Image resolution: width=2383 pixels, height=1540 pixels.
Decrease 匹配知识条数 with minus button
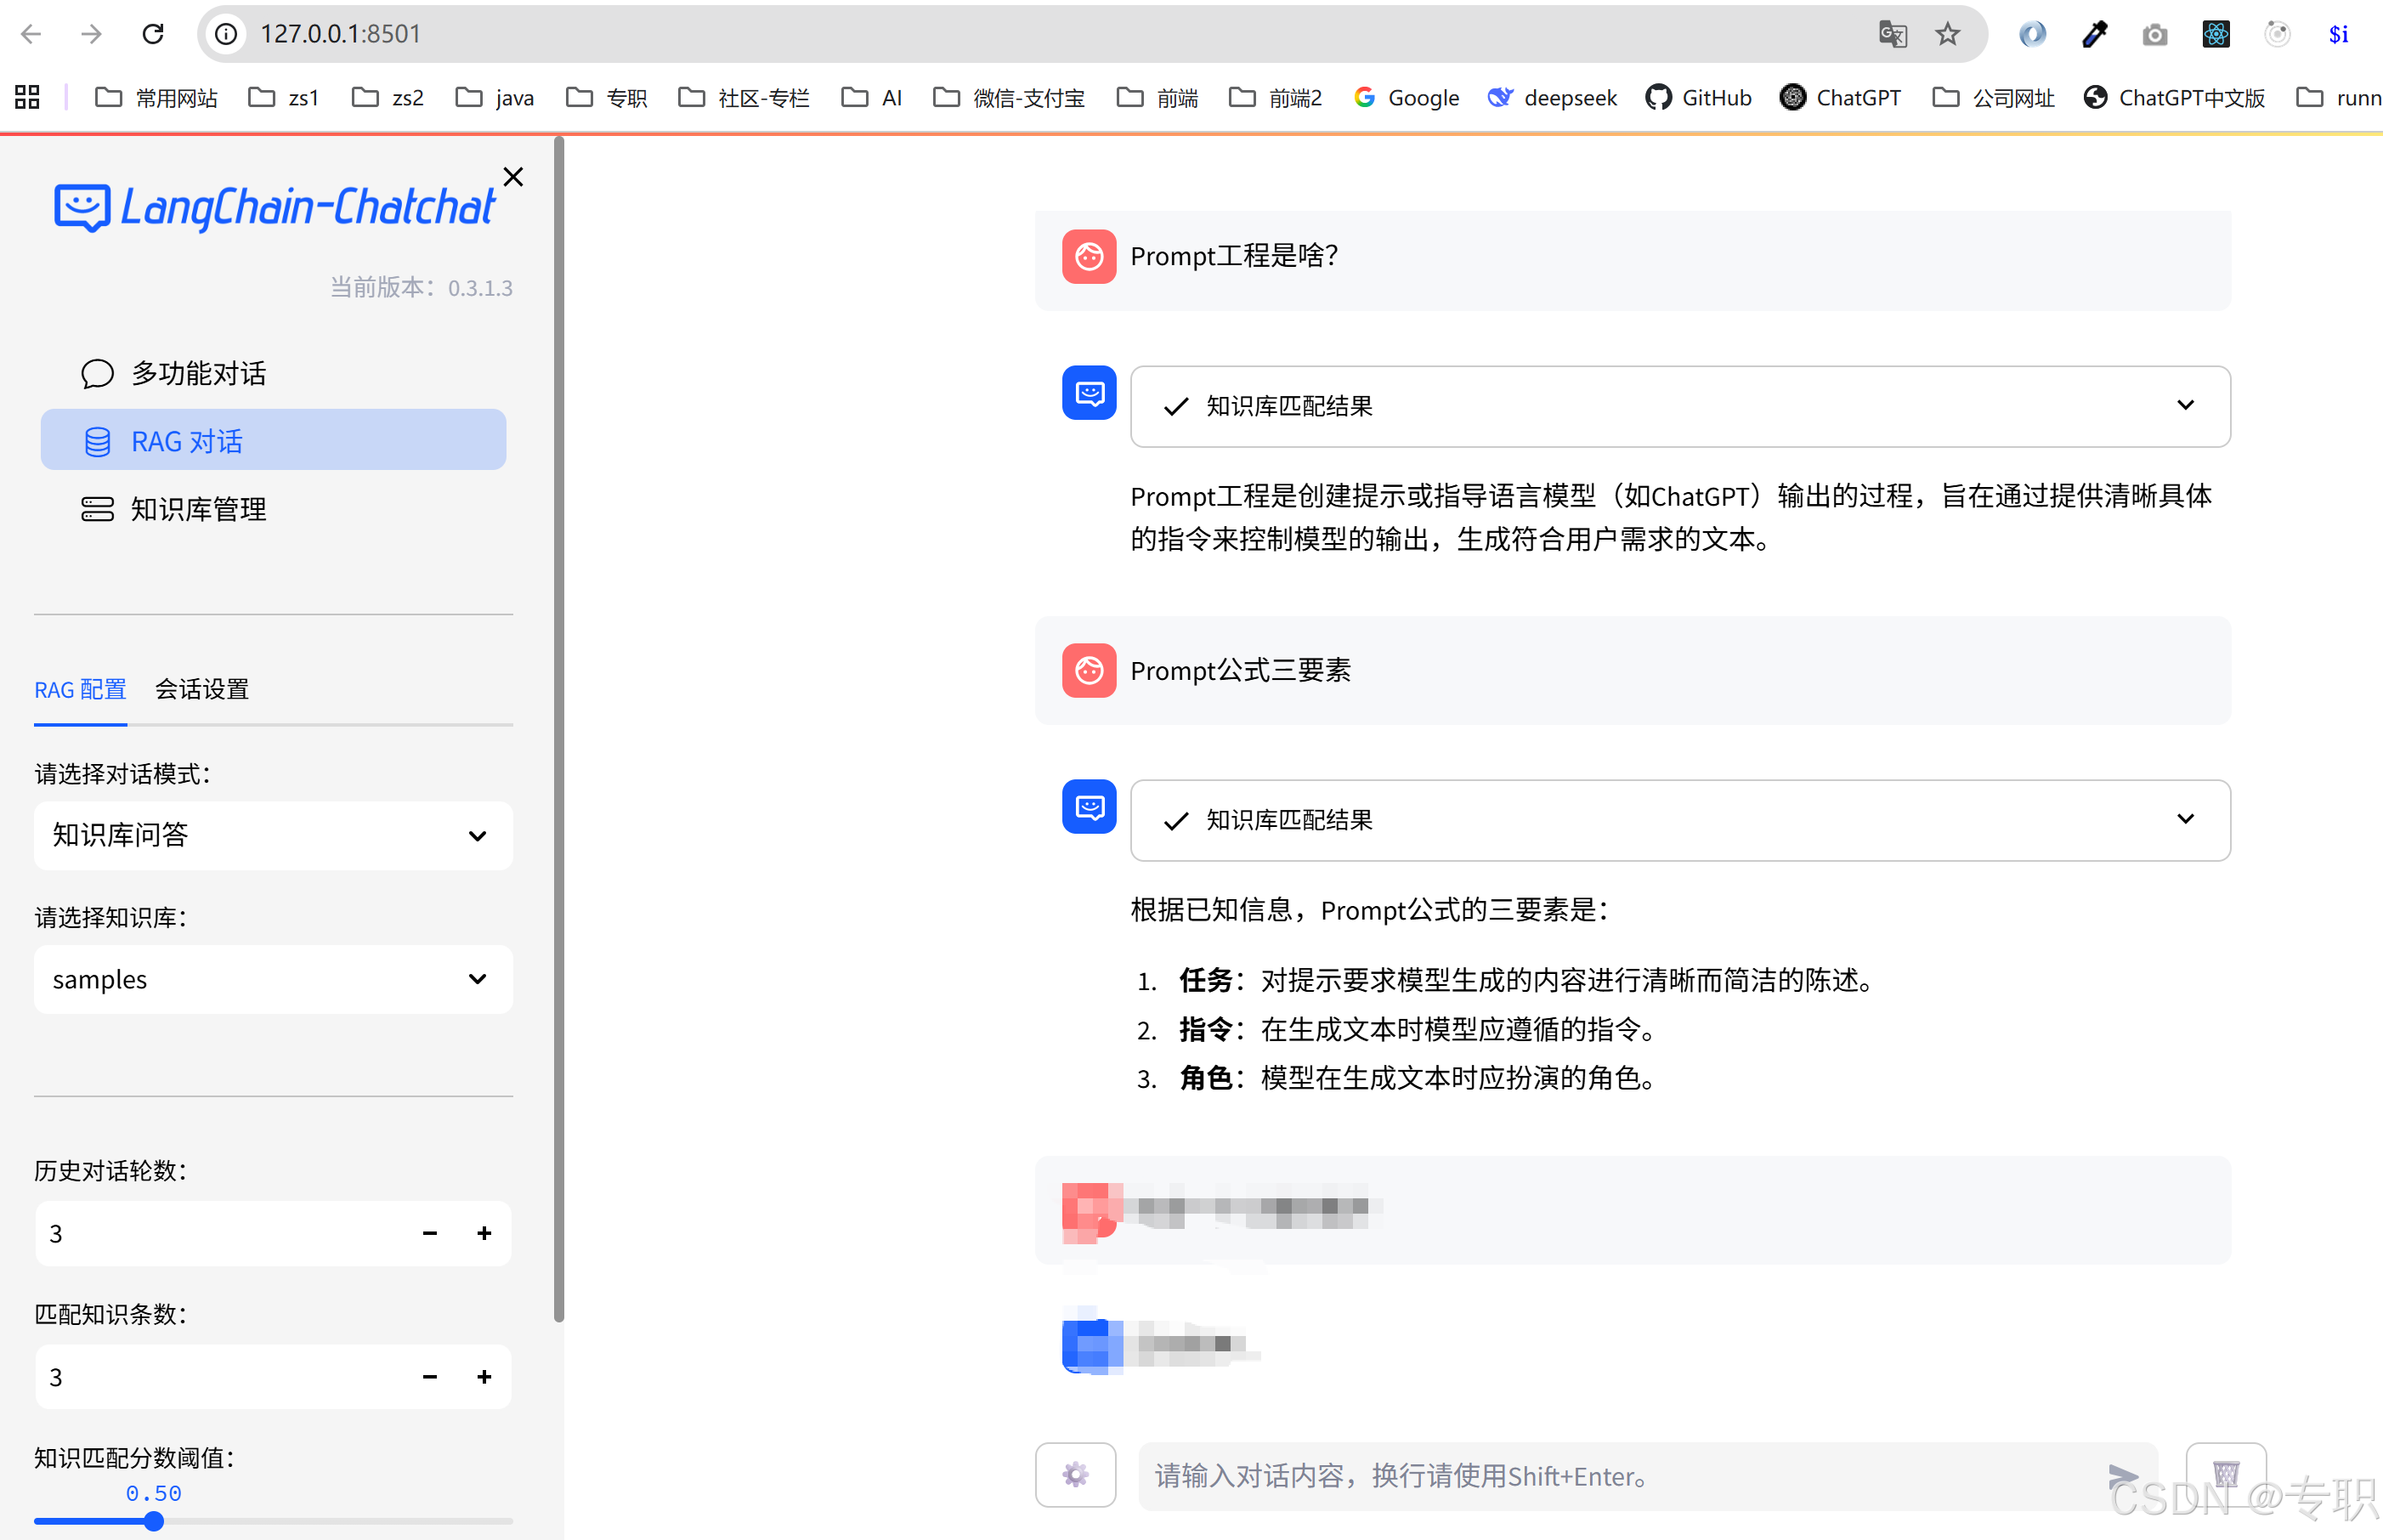(430, 1377)
